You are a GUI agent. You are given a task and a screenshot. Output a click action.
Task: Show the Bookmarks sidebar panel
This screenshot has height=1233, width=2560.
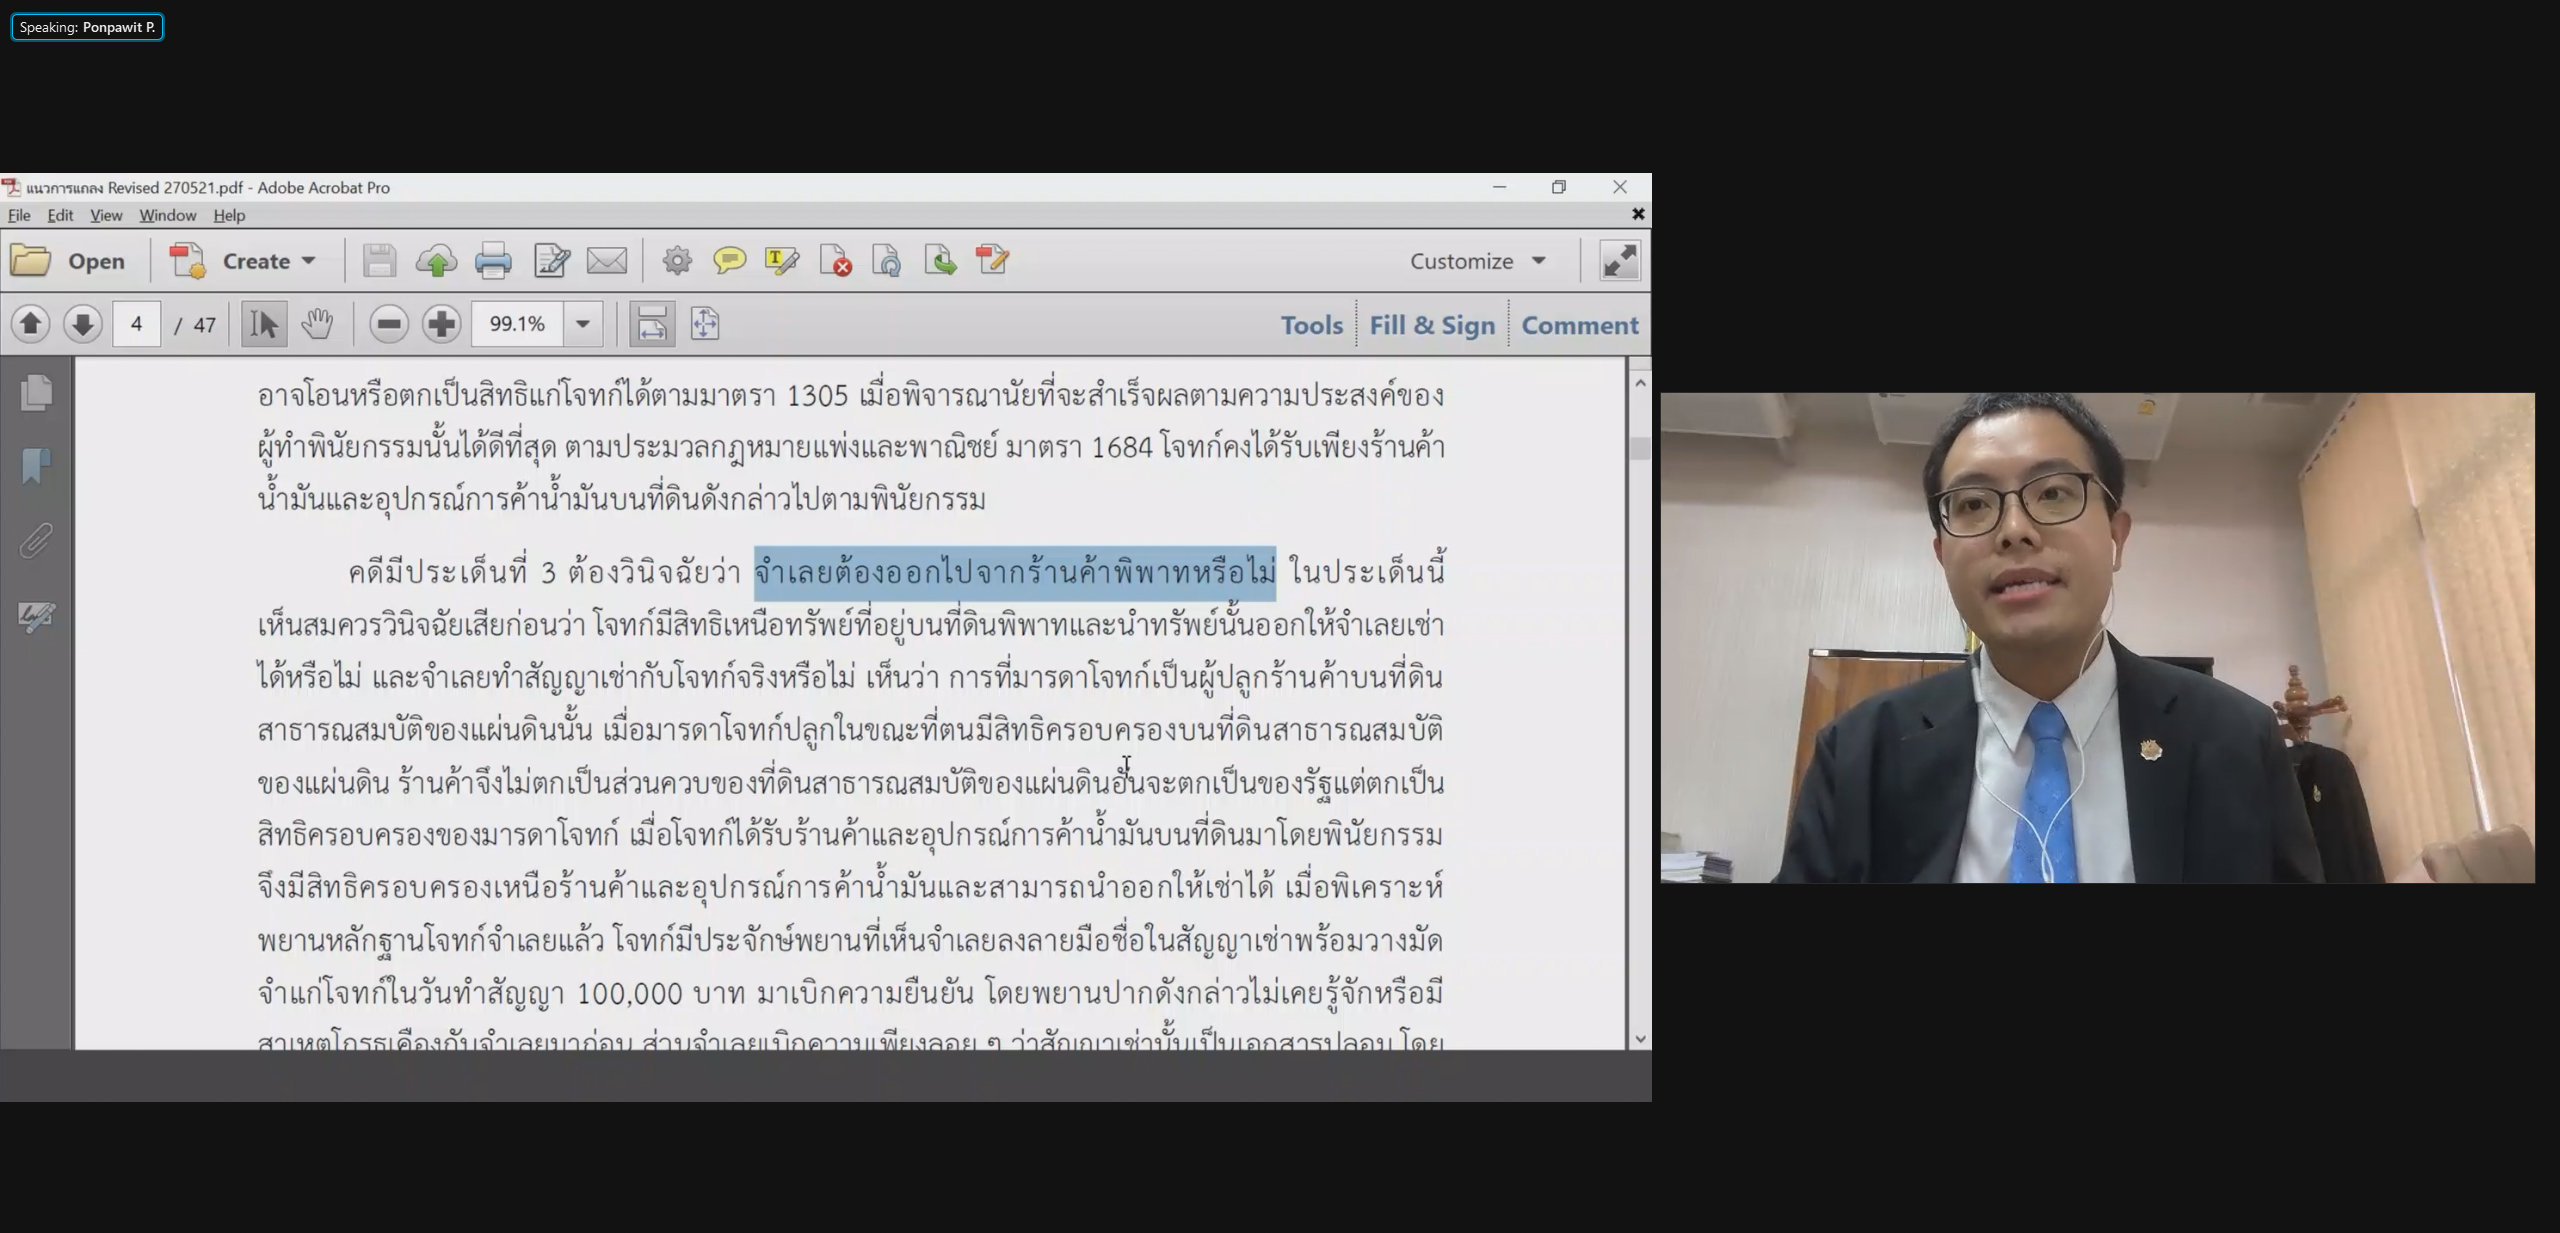tap(36, 466)
